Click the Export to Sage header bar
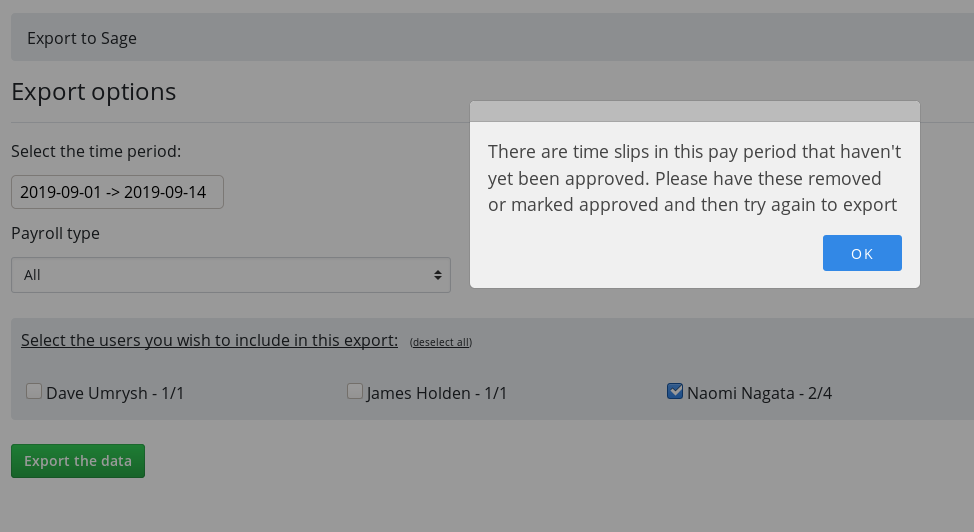This screenshot has width=974, height=532. coord(492,37)
